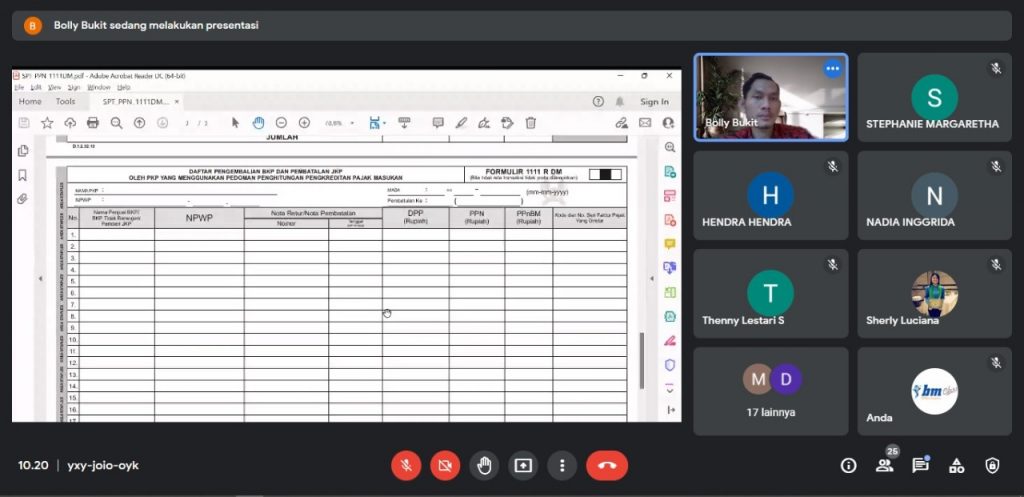Screen dimensions: 1024x497
Task: Click the Save file icon in Acrobat toolbar
Action: [x=24, y=123]
